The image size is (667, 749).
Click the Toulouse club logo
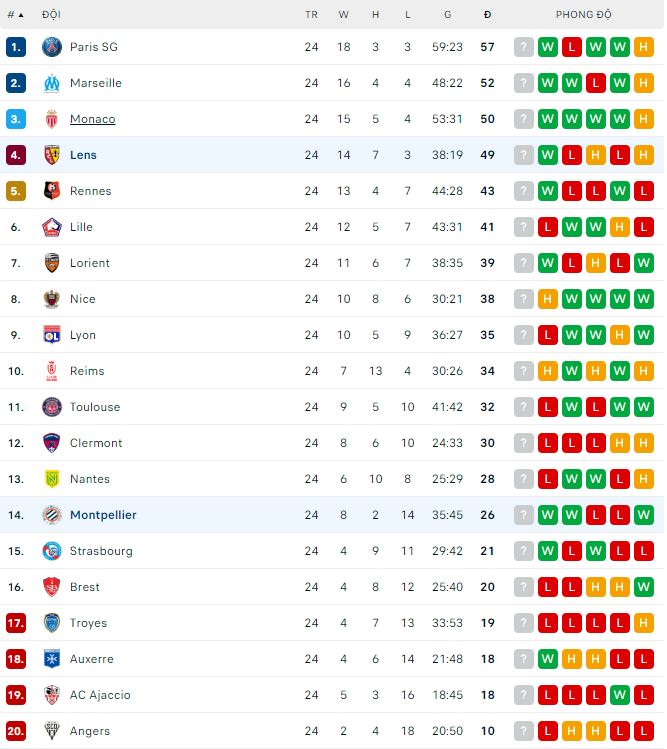tap(52, 407)
